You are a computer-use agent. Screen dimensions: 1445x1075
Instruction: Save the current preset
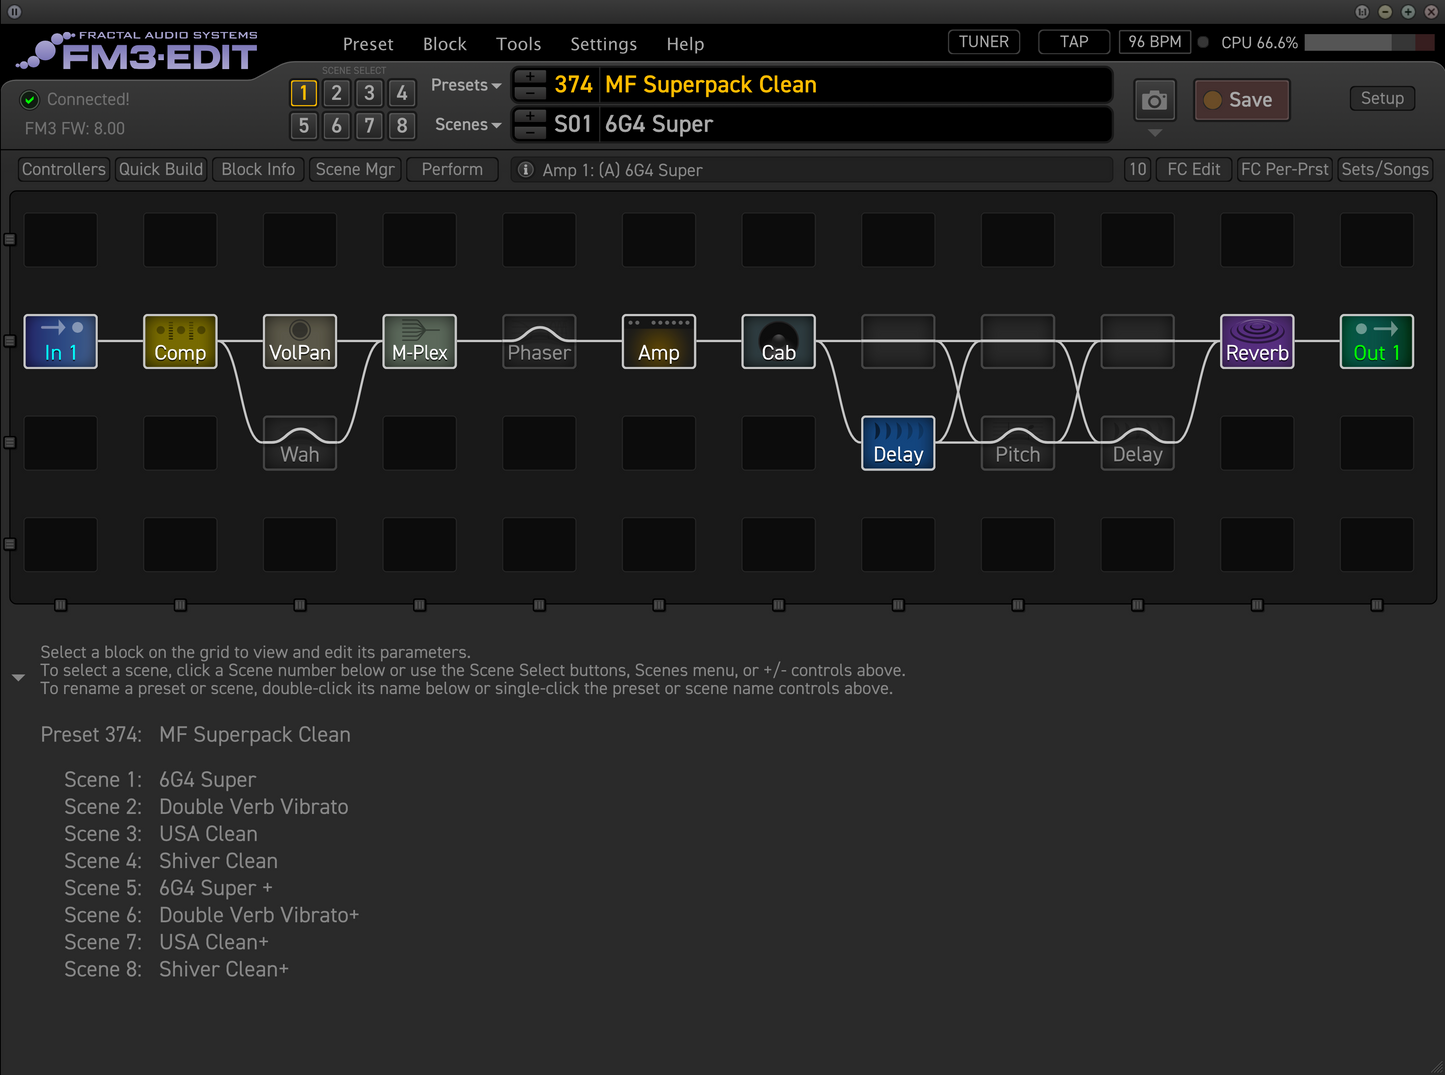coord(1241,100)
